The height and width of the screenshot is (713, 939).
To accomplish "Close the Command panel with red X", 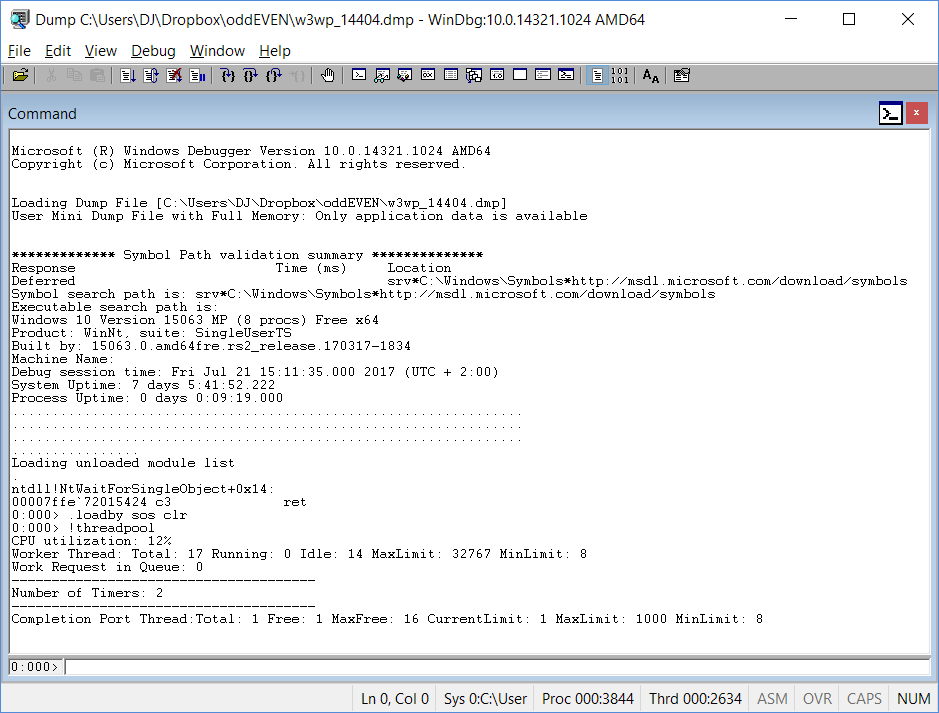I will click(x=916, y=113).
